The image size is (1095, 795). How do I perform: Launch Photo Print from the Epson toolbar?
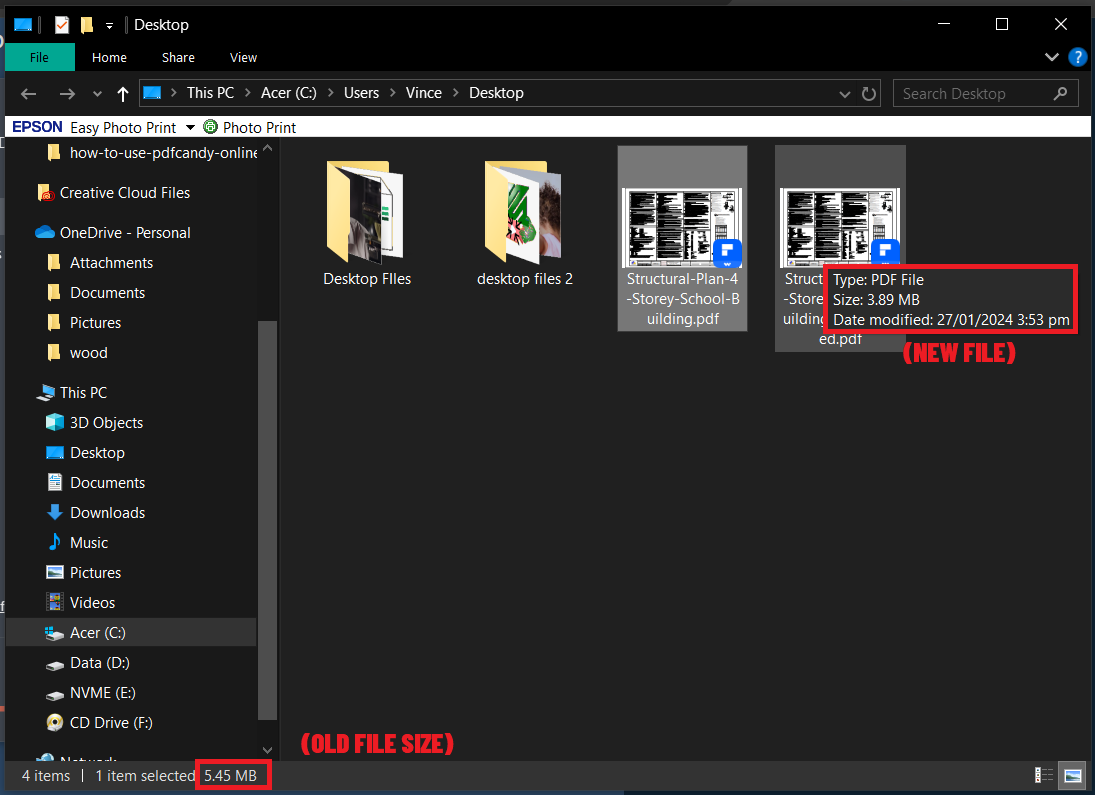click(x=249, y=127)
